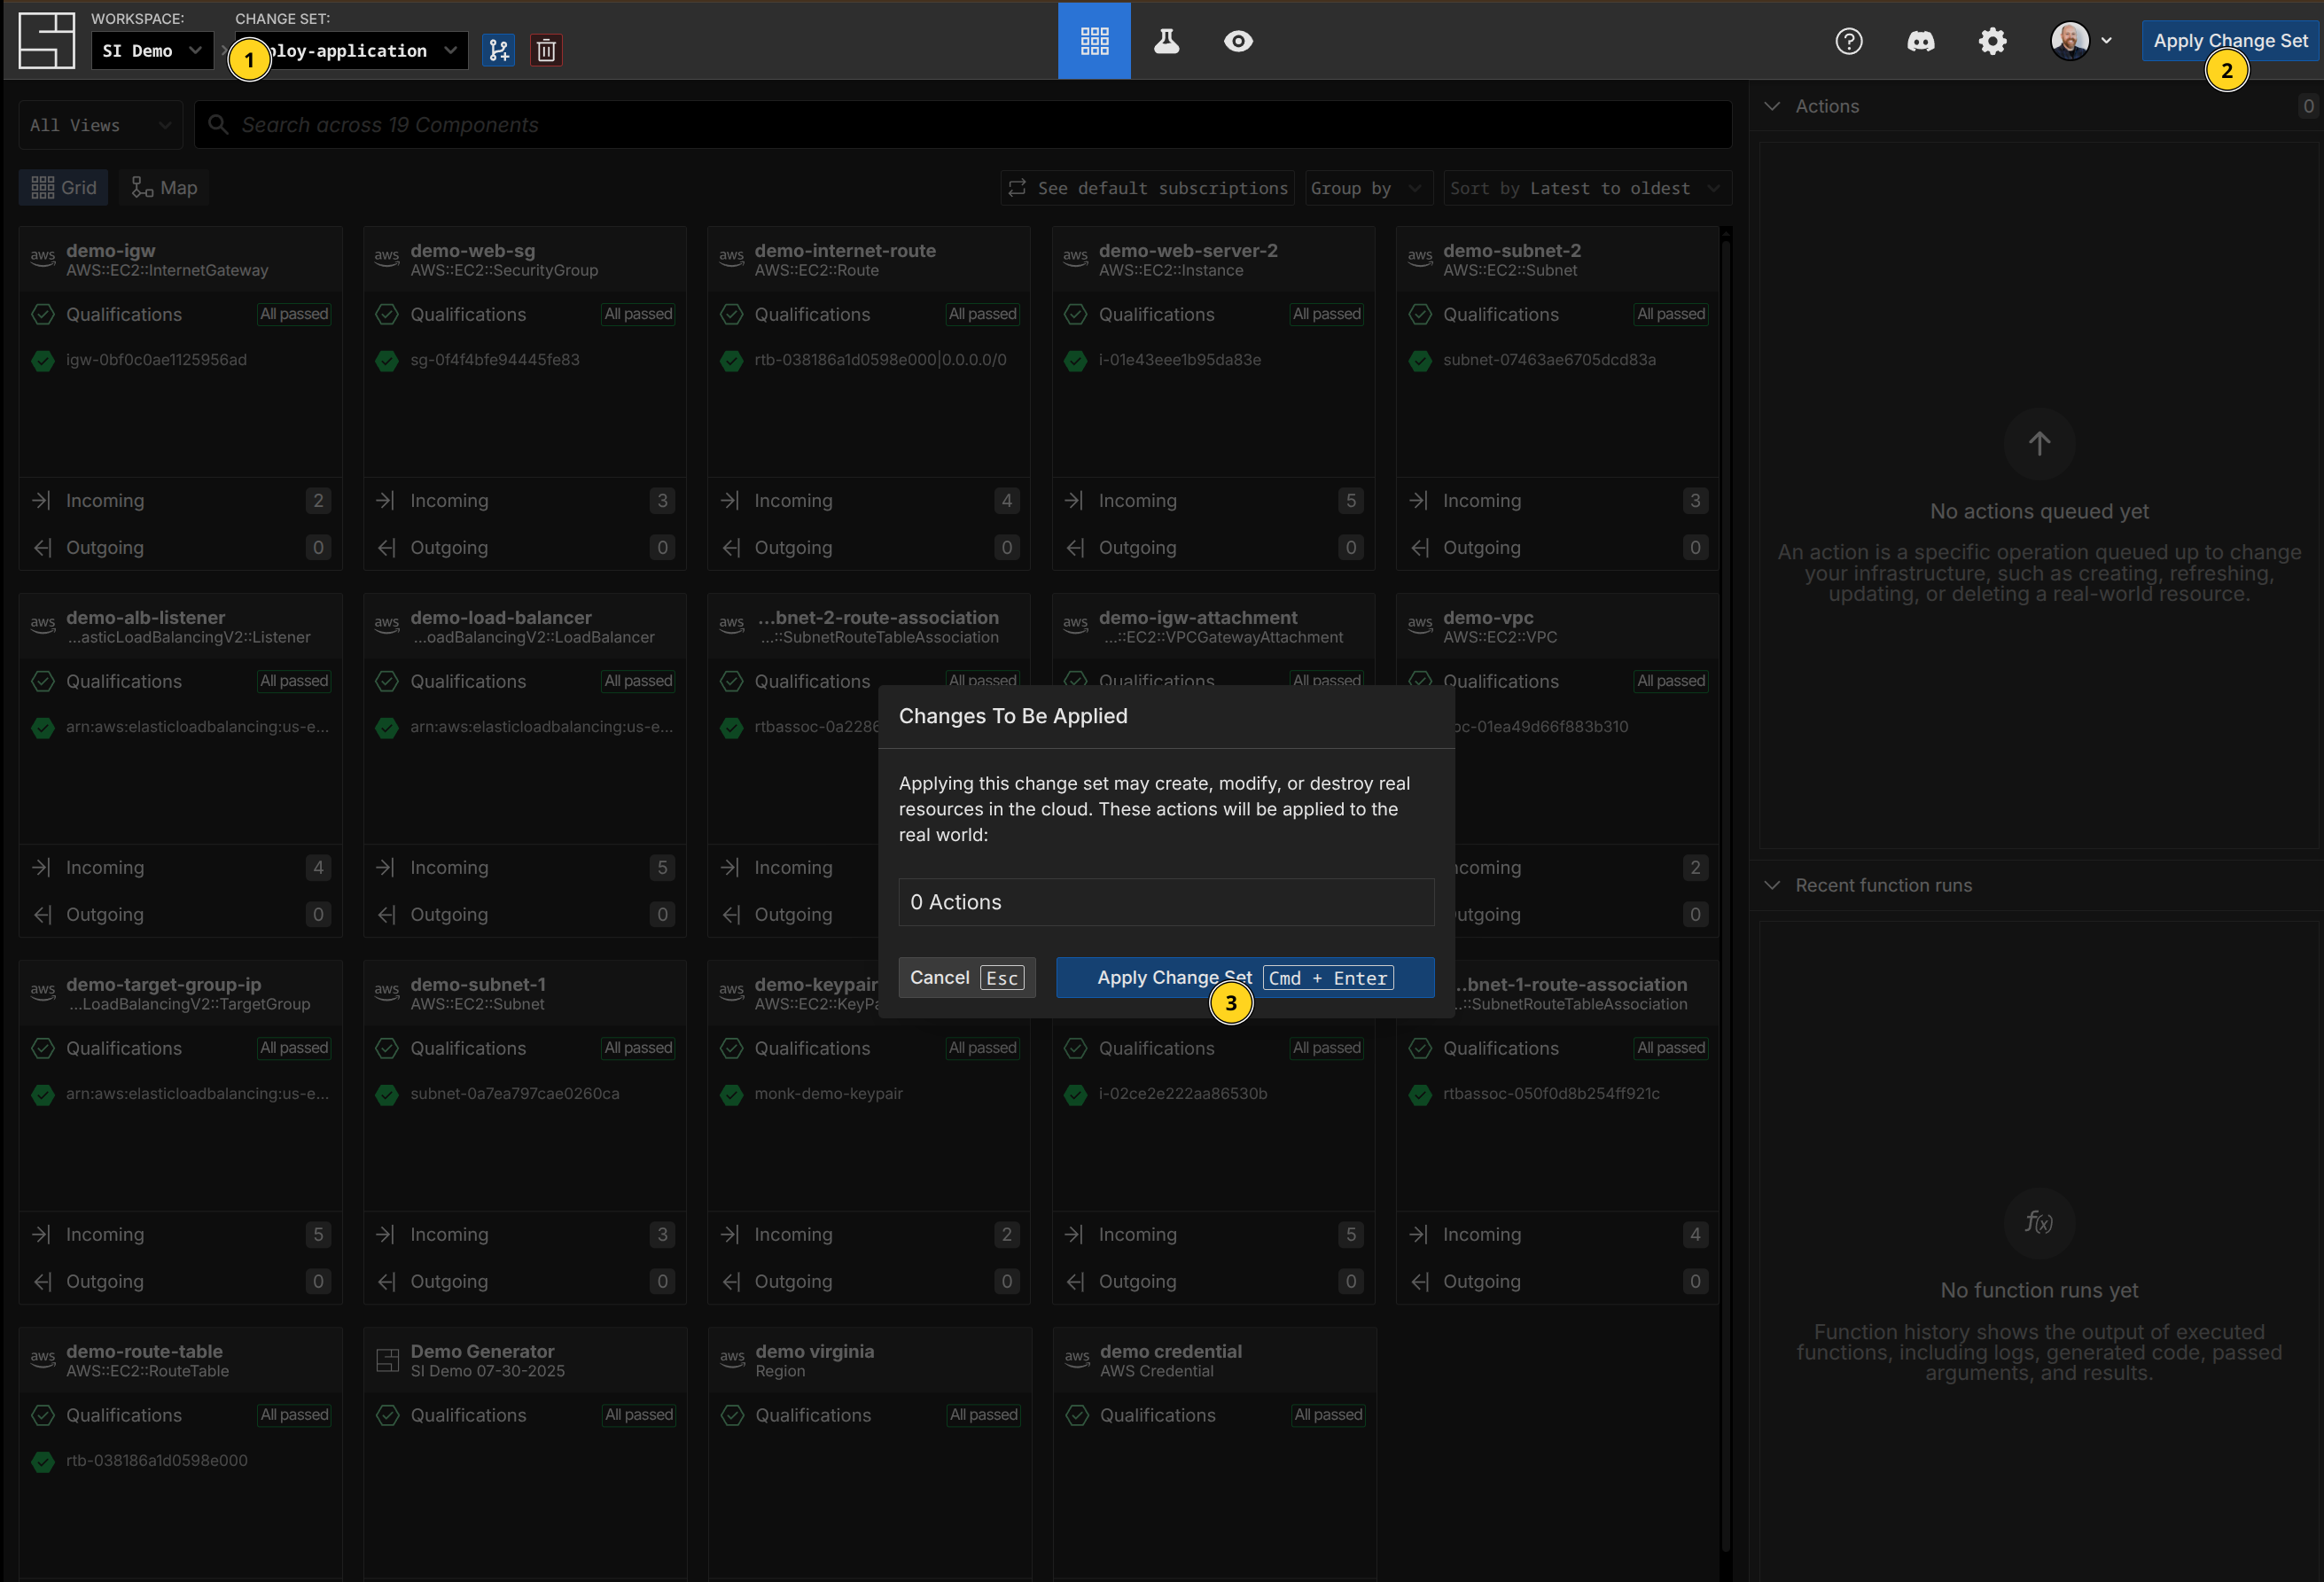Click the red trash abandon change set icon
The width and height of the screenshot is (2324, 1582).
546,50
